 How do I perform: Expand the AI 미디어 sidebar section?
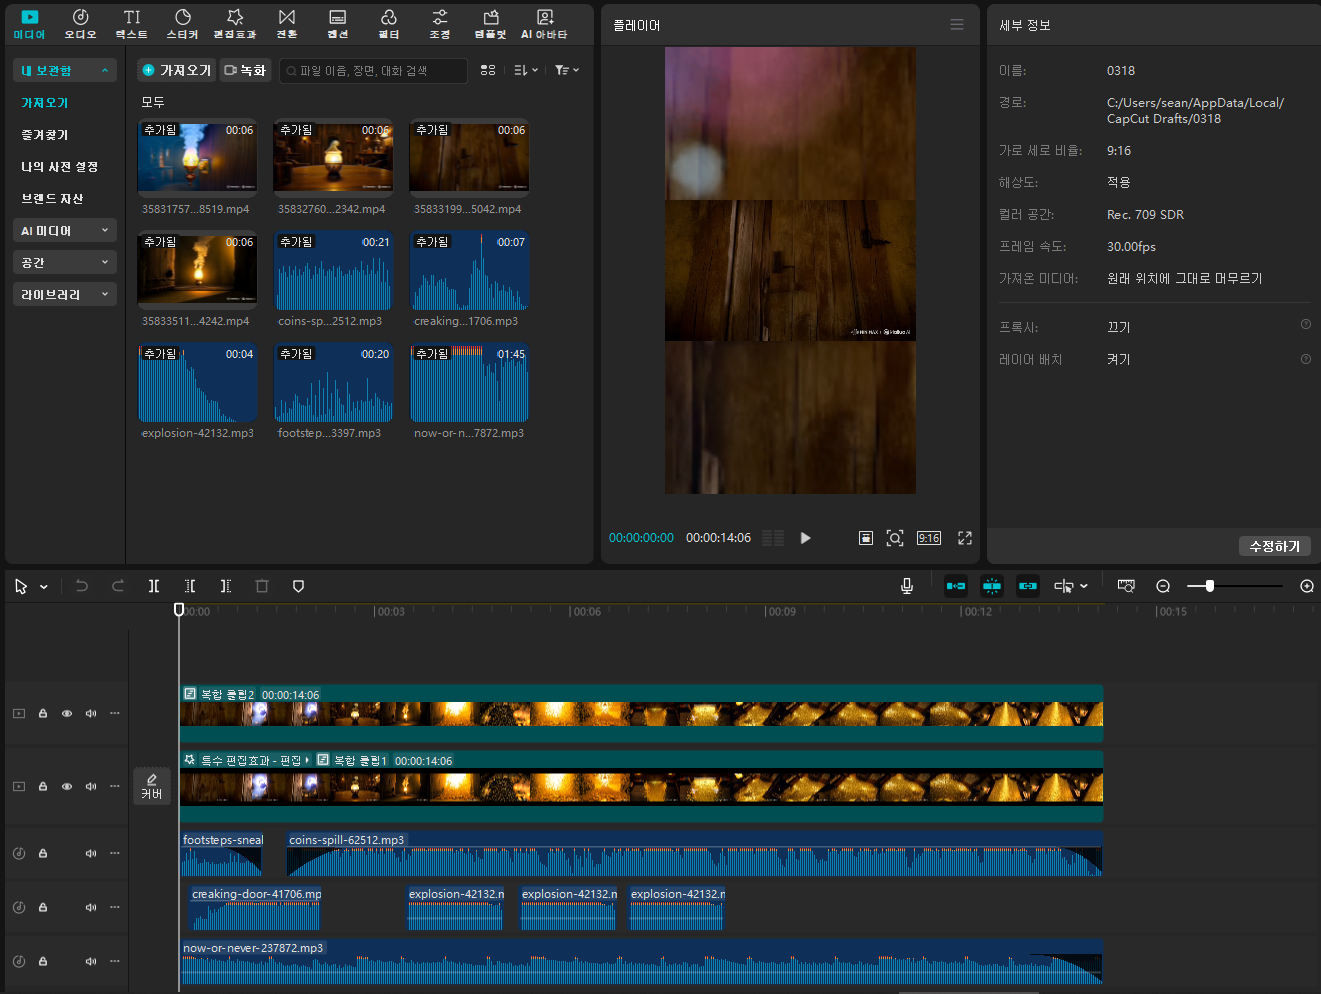[65, 231]
